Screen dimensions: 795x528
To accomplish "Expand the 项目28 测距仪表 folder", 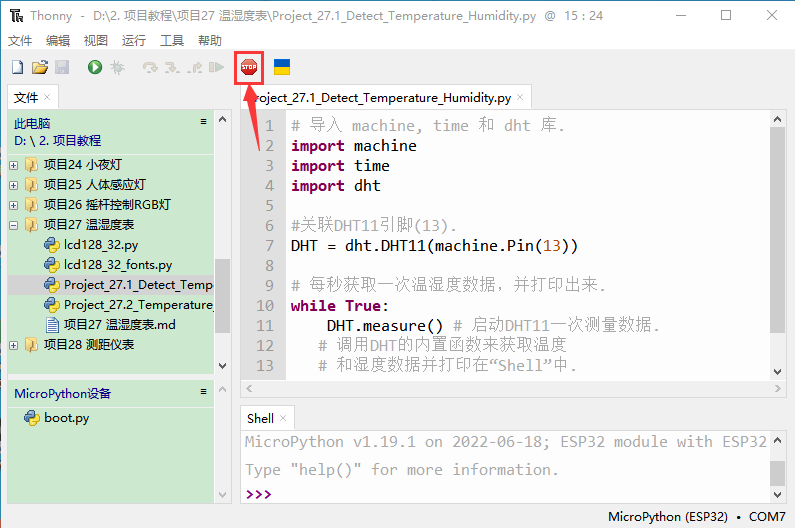I will (x=14, y=345).
